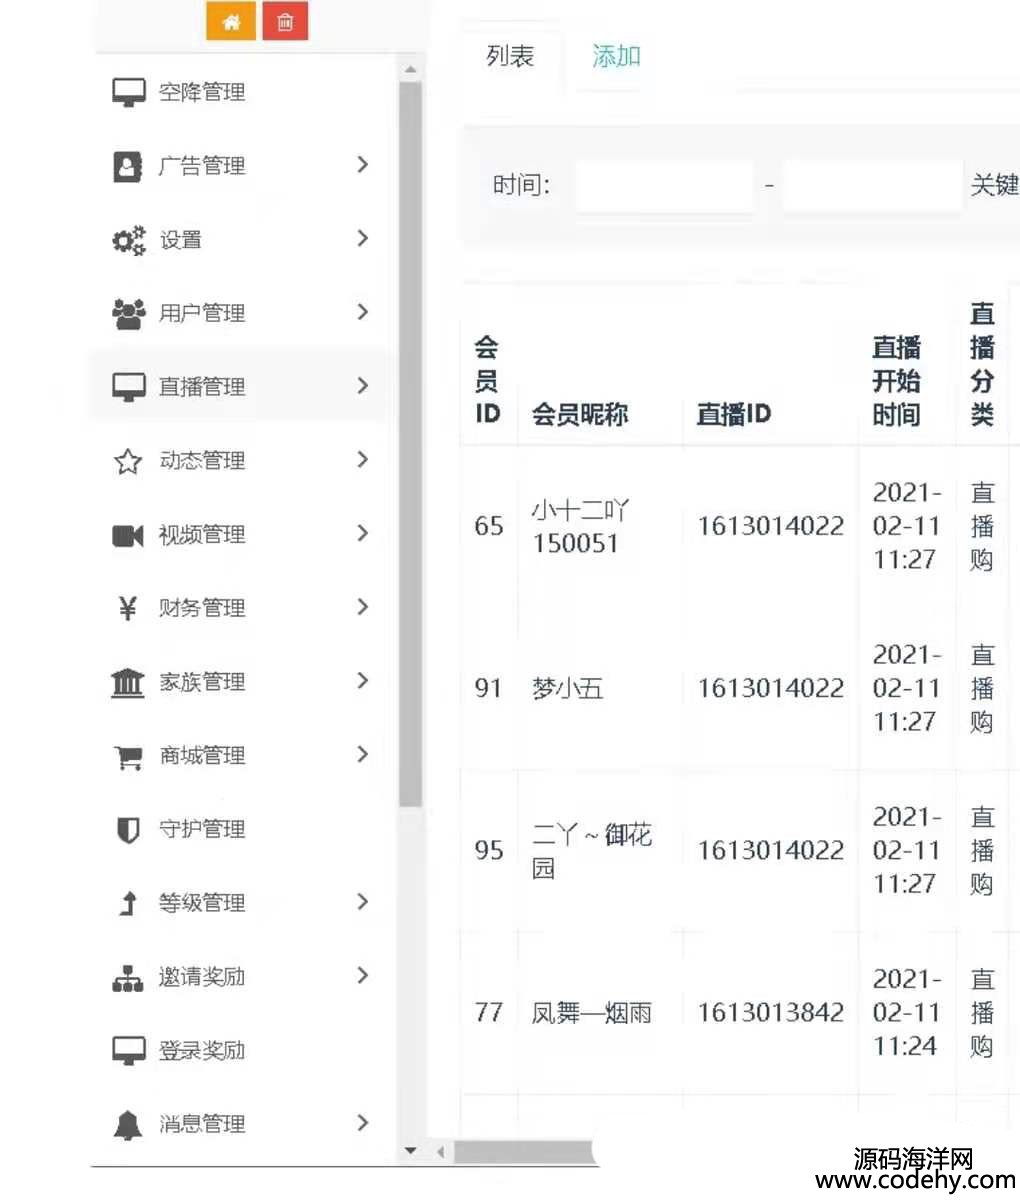Click the bell icon for 消息管理

tap(128, 1125)
